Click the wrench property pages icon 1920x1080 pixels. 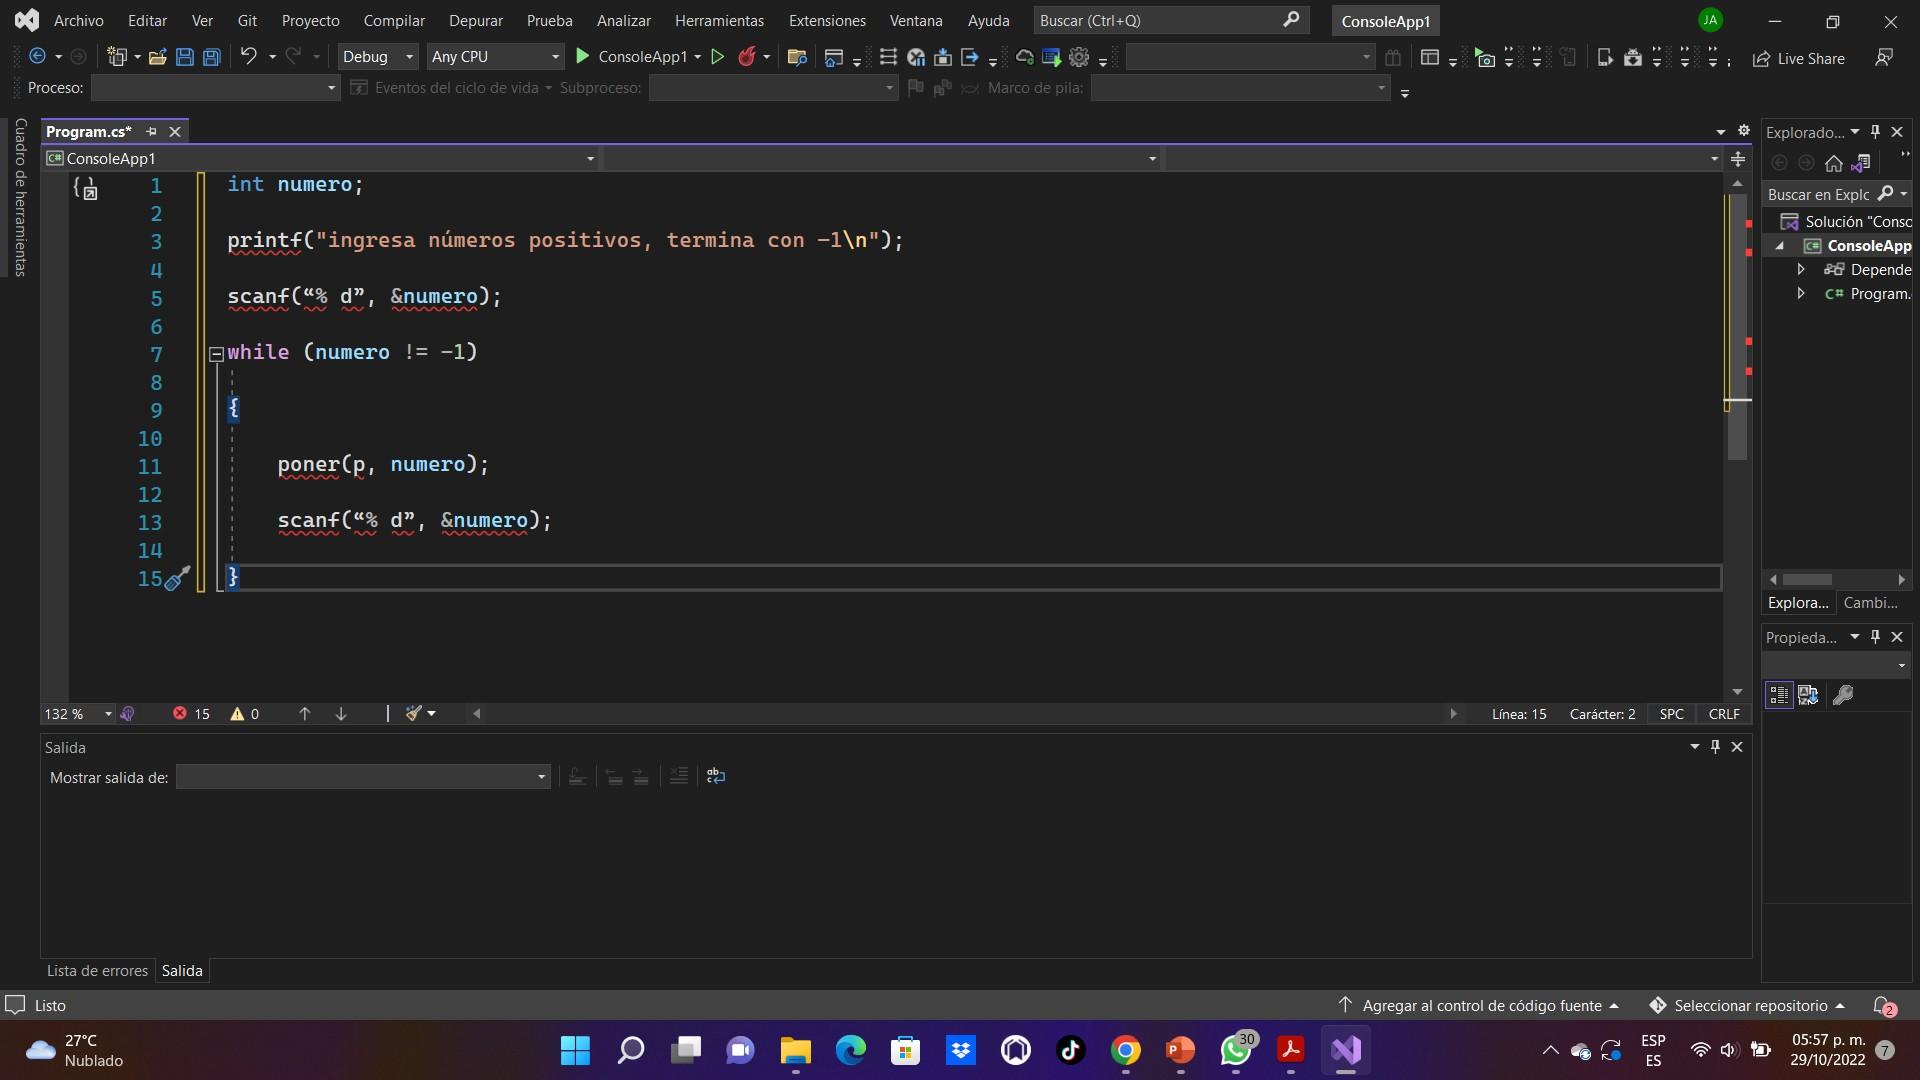coord(1842,695)
